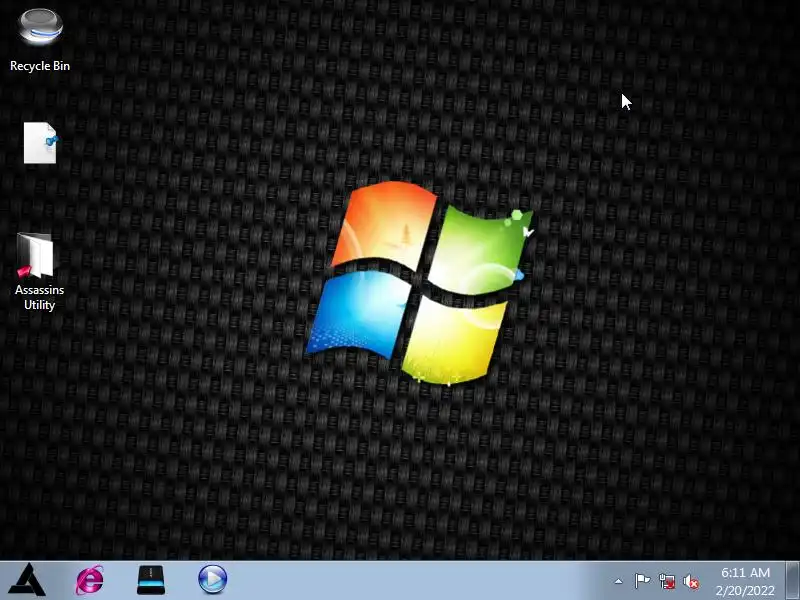Click Show Desktop button at taskbar end
The width and height of the screenshot is (800, 600).
793,581
